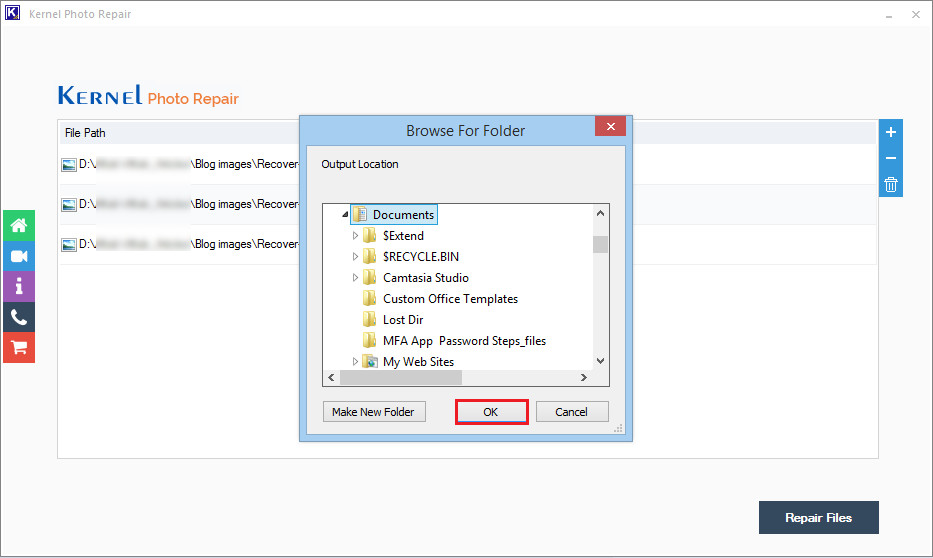Click the trash delete-all icon
Image resolution: width=933 pixels, height=558 pixels.
[891, 184]
